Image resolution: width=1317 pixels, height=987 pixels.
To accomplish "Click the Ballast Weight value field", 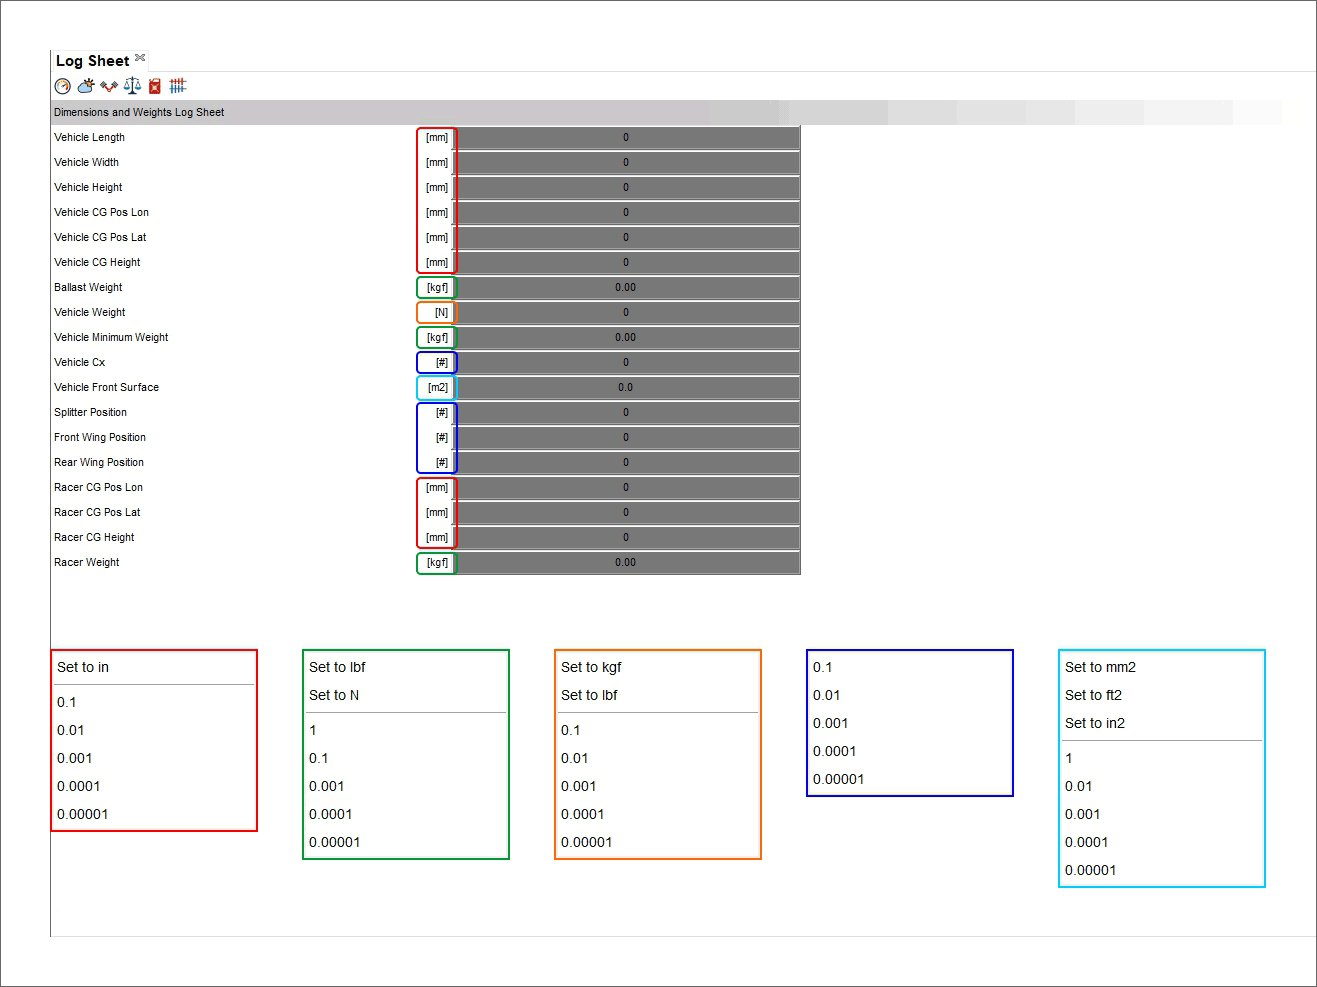I will (627, 288).
